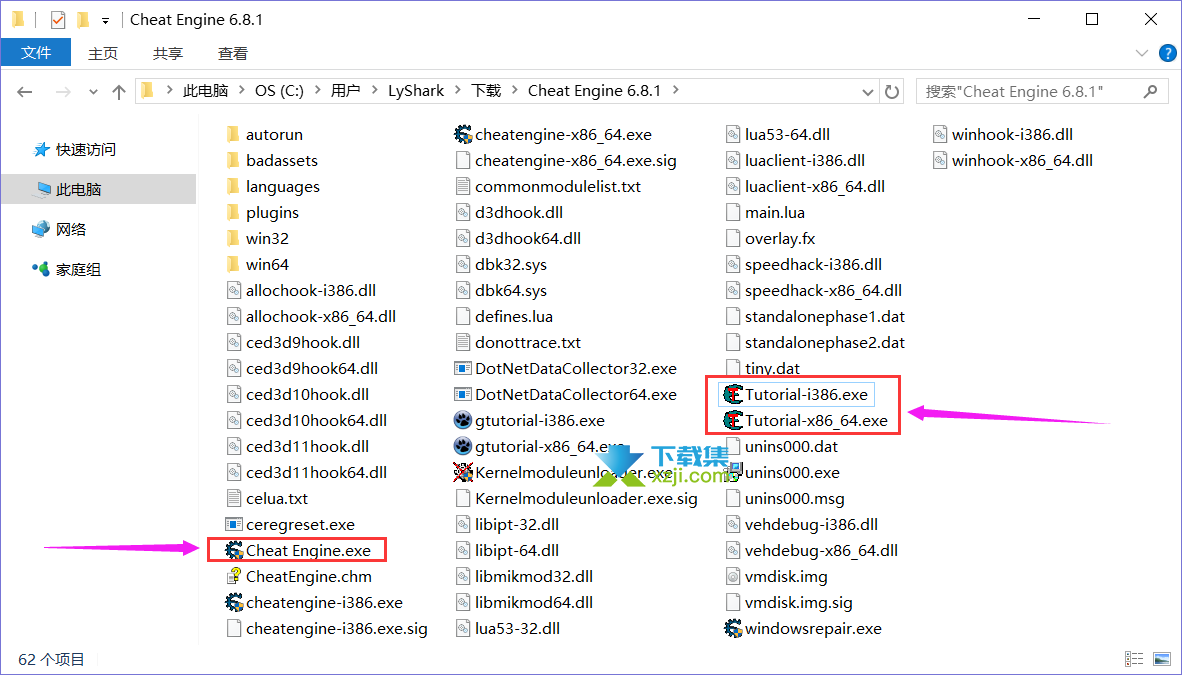This screenshot has height=675, width=1182.
Task: Select the badassets folder icon
Action: tap(234, 161)
